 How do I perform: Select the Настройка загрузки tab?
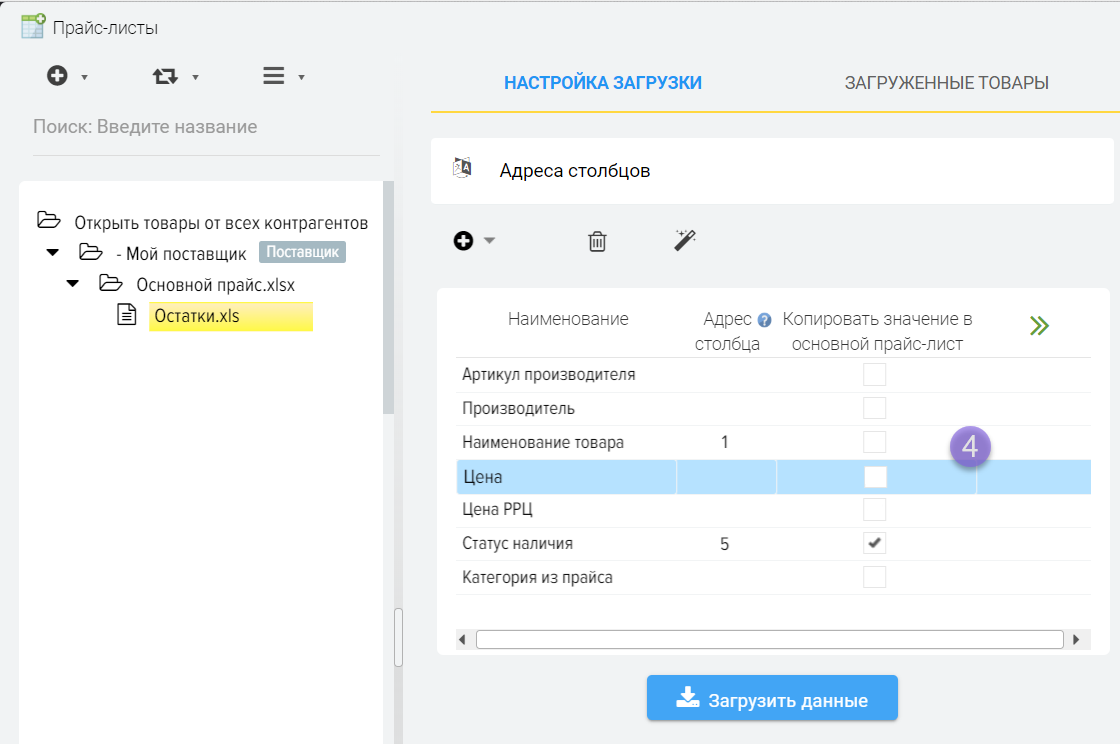coord(602,83)
